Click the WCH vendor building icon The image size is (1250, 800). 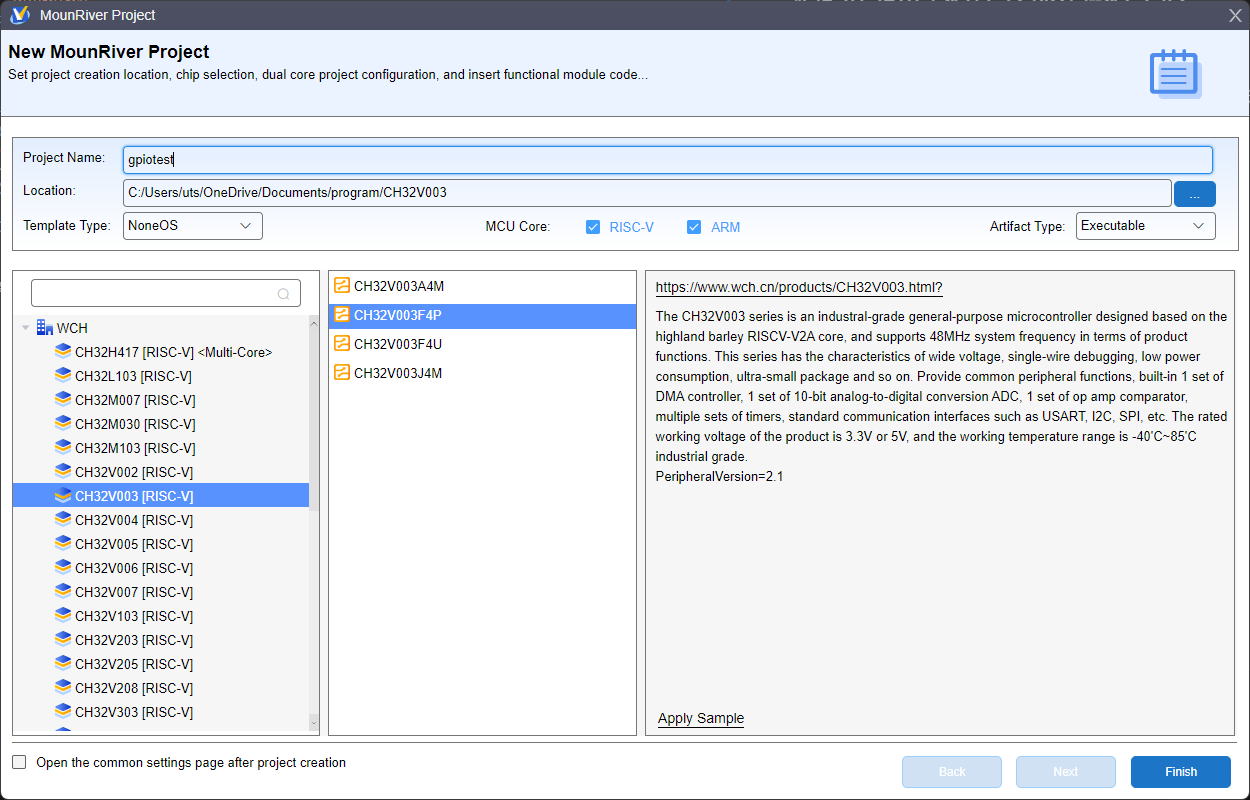[x=45, y=328]
